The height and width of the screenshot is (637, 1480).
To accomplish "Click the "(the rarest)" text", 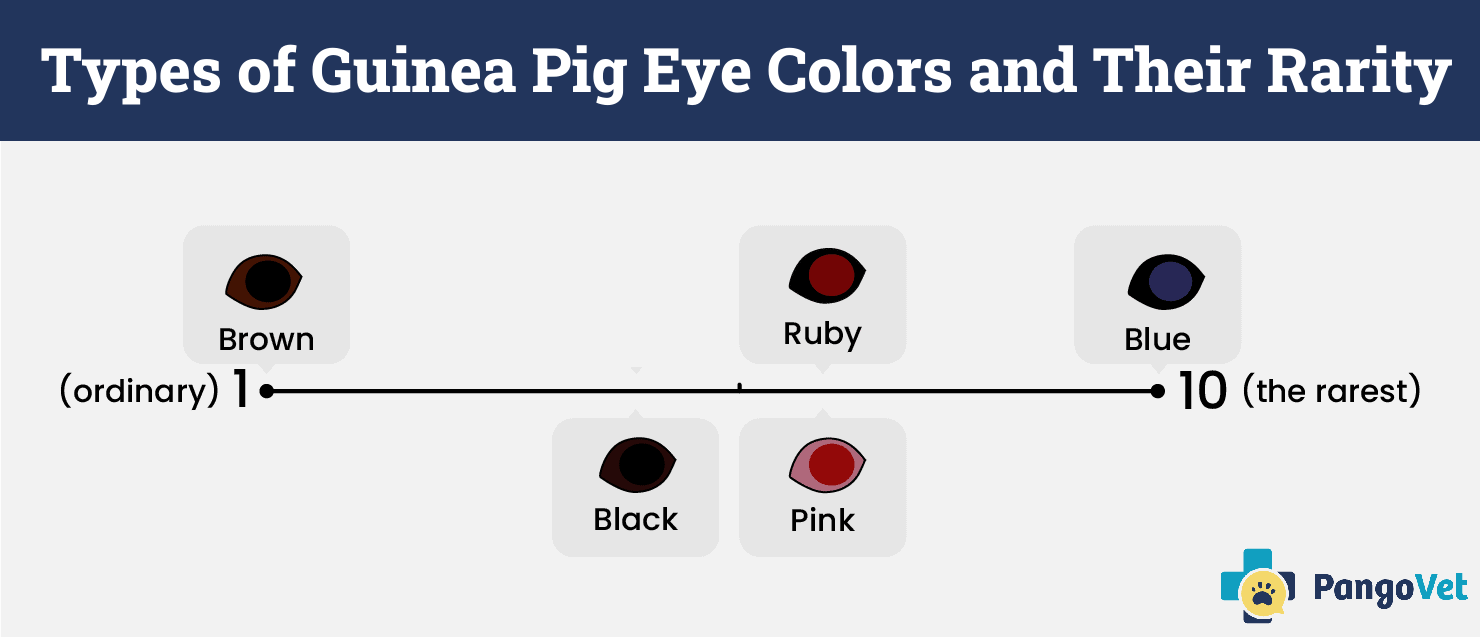I will (x=1331, y=391).
